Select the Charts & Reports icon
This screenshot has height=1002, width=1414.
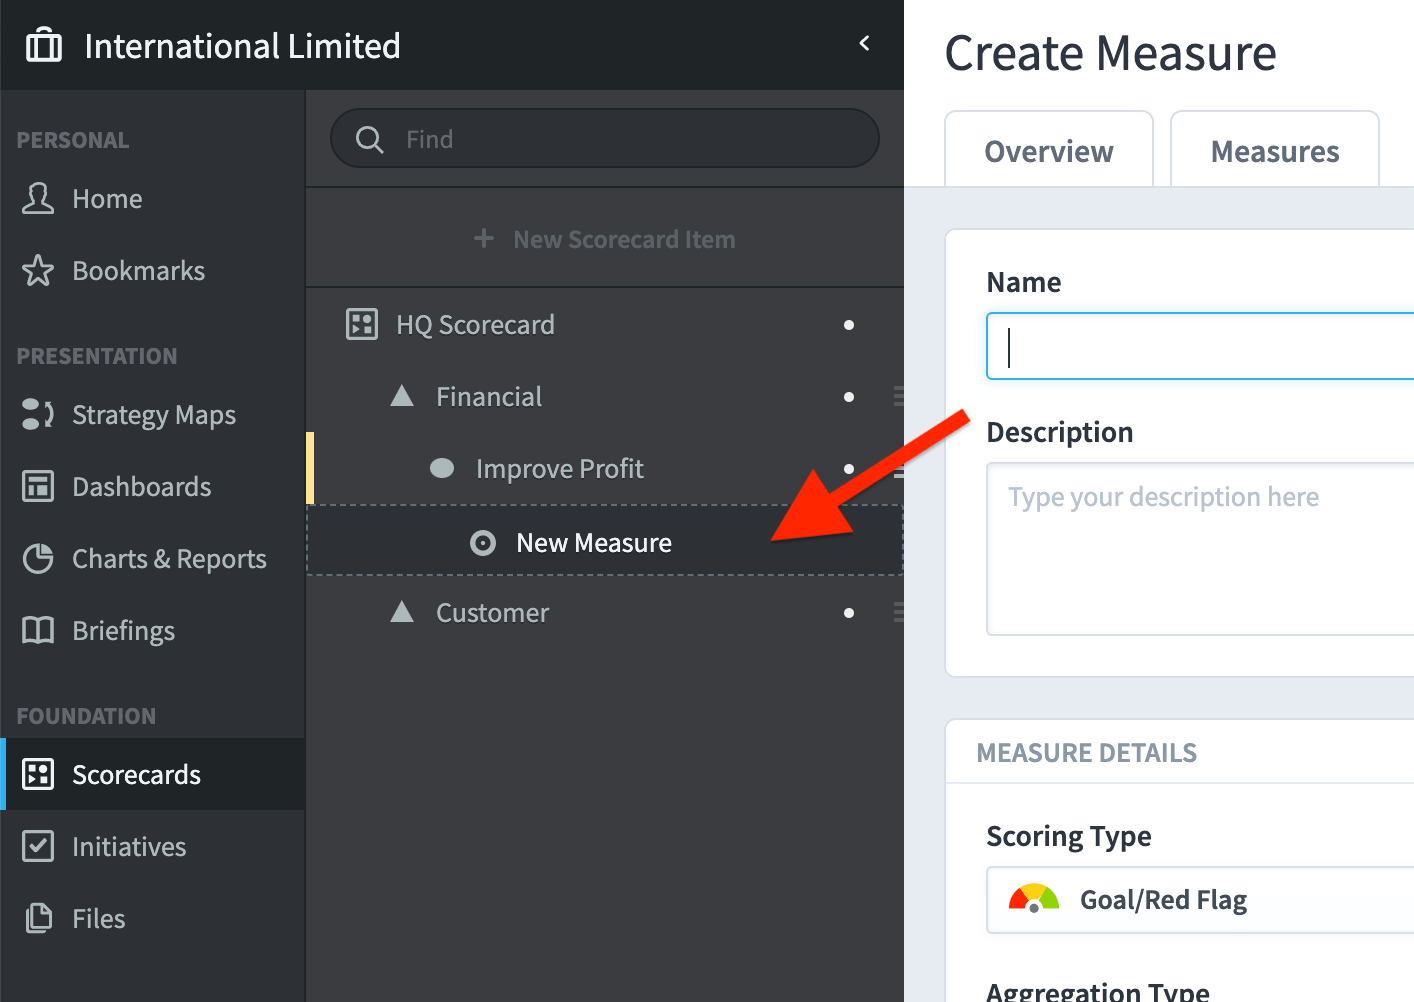pyautogui.click(x=37, y=558)
